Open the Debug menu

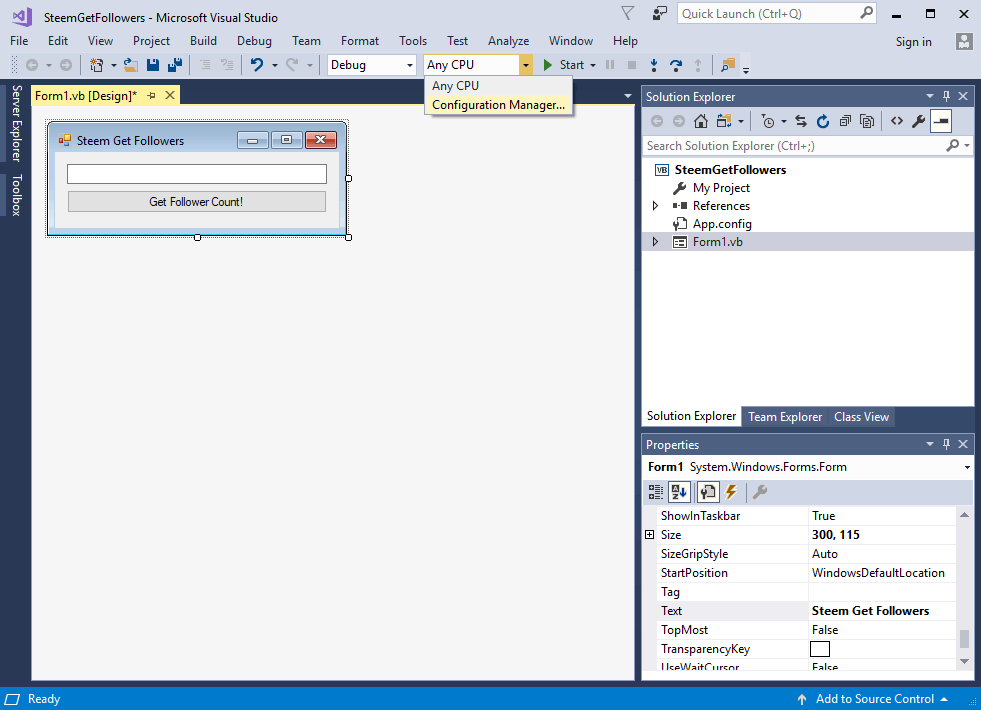[254, 41]
